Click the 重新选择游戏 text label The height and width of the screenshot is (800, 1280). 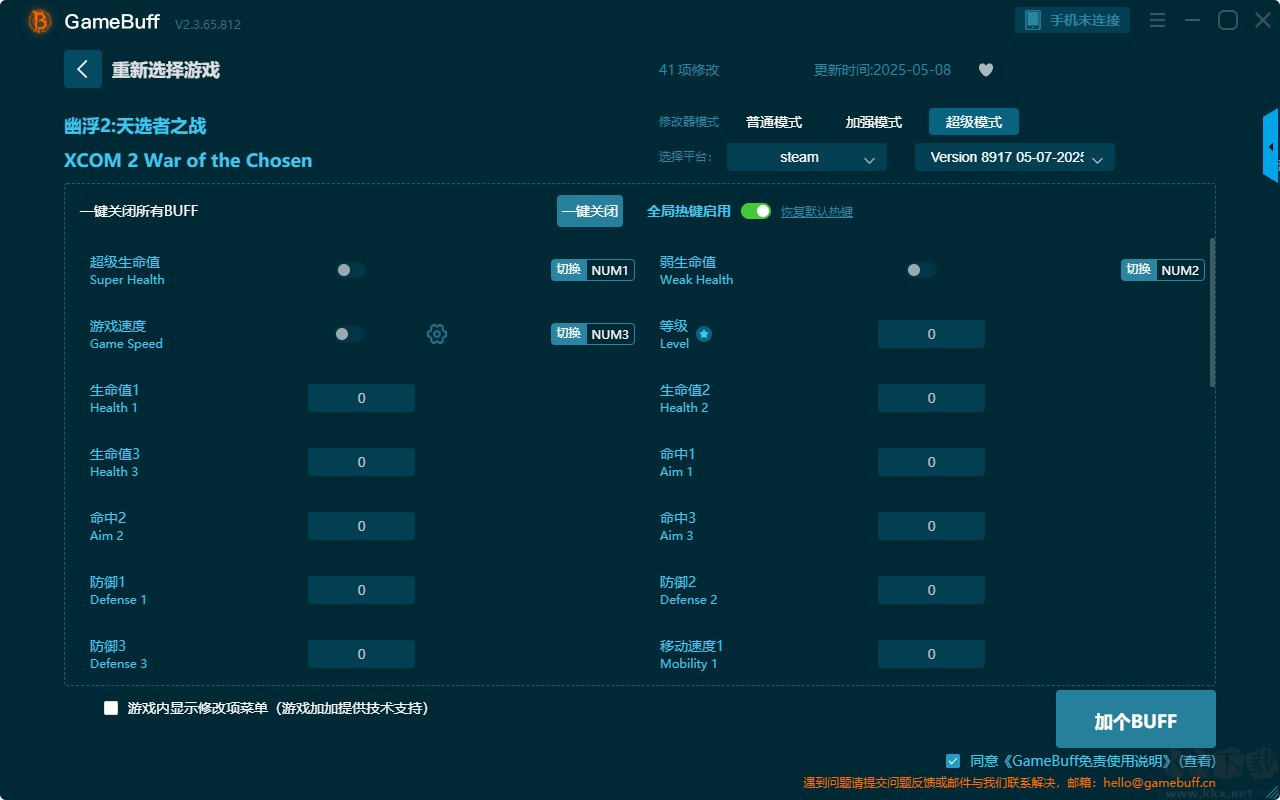pyautogui.click(x=166, y=70)
